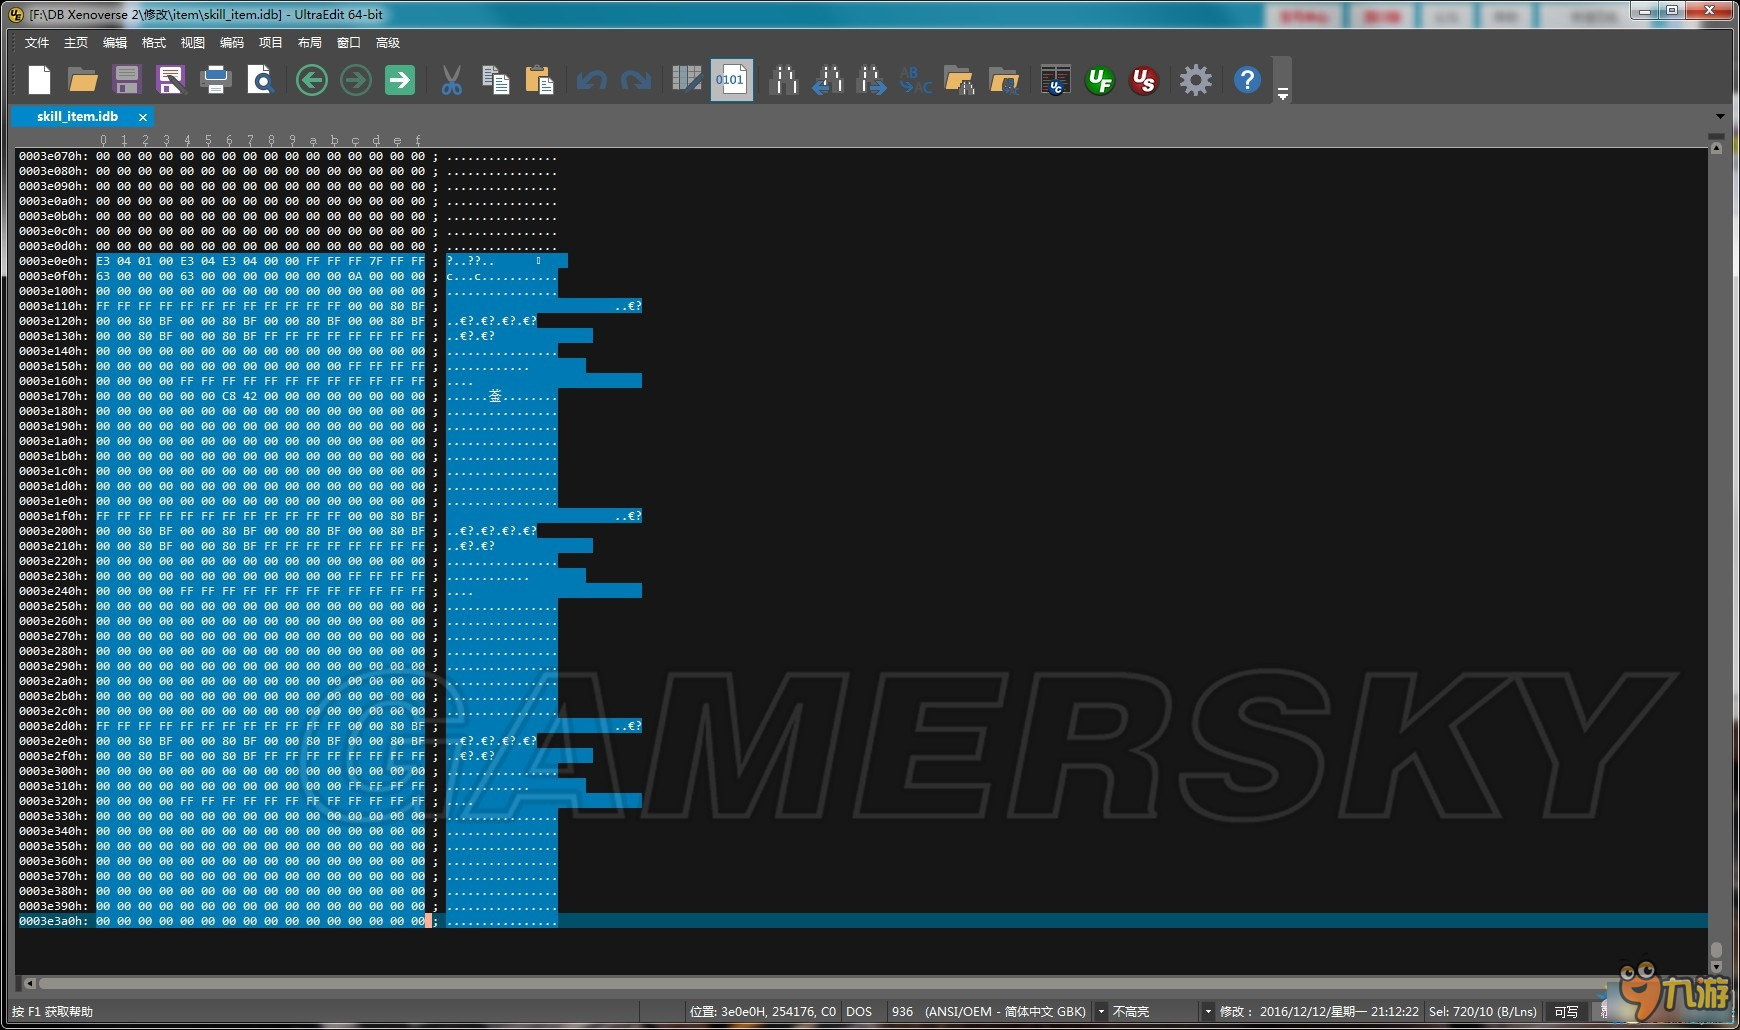Click the 936 ANSI/OEM code page label
This screenshot has height=1030, width=1740.
988,1012
